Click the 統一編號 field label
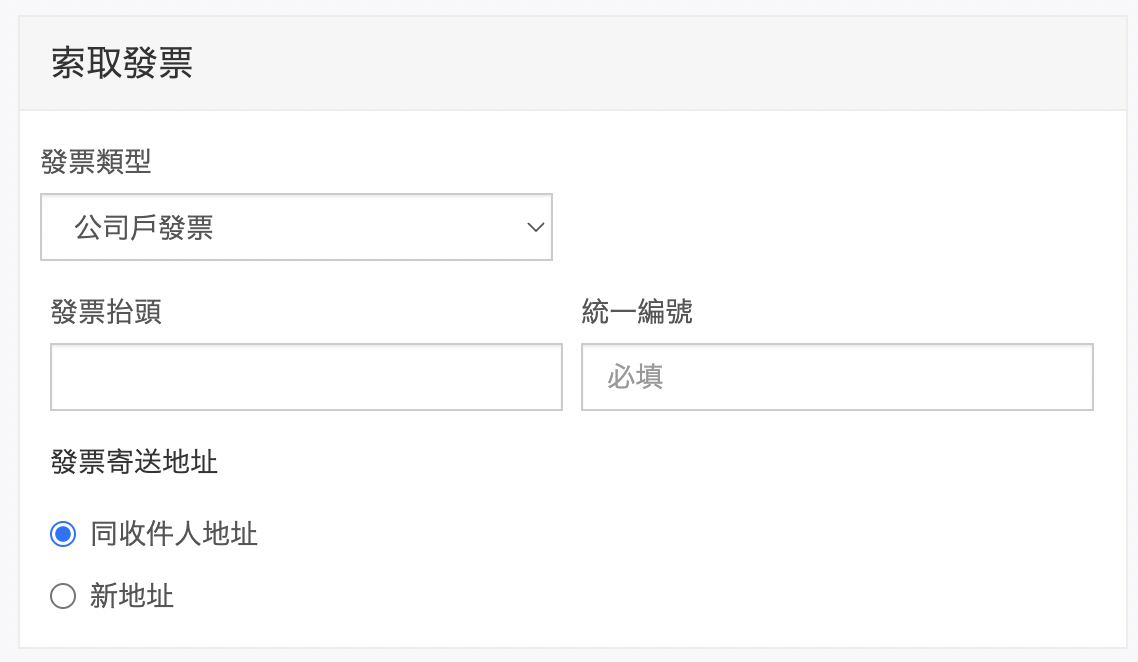Viewport: 1138px width, 662px height. point(637,312)
